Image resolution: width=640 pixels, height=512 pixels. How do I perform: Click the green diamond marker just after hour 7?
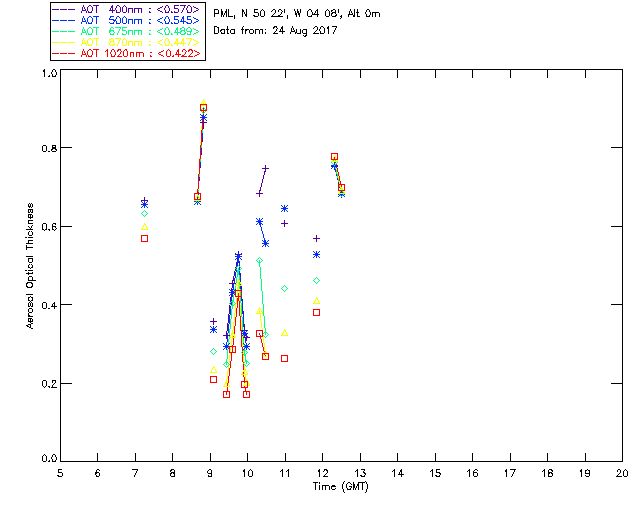pos(144,214)
